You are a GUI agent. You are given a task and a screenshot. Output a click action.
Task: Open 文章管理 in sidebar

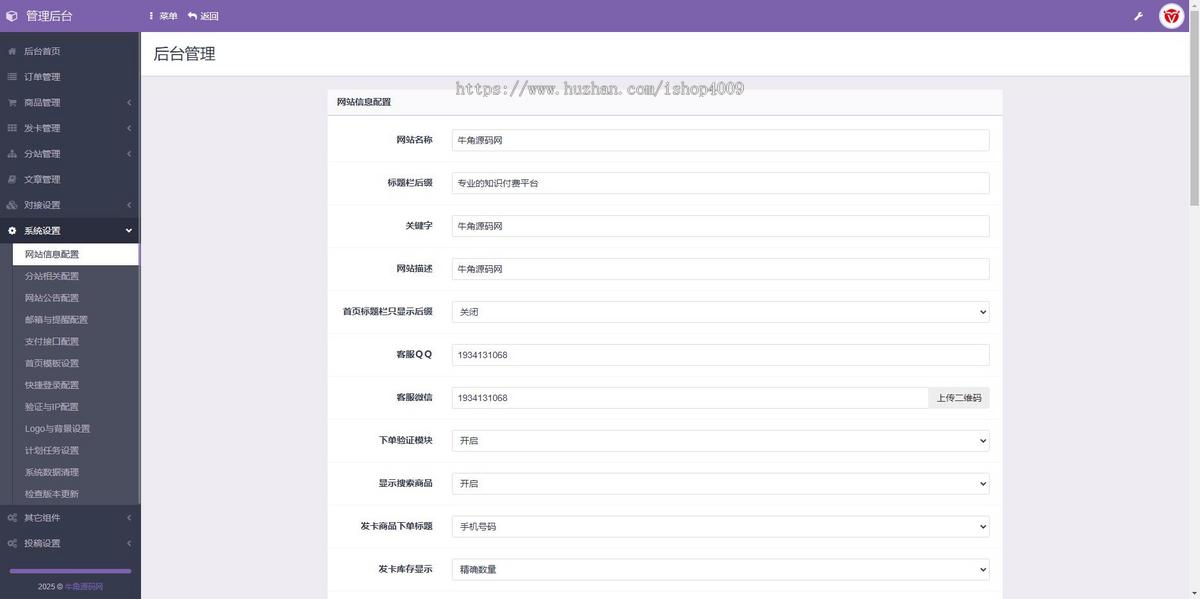coord(70,179)
